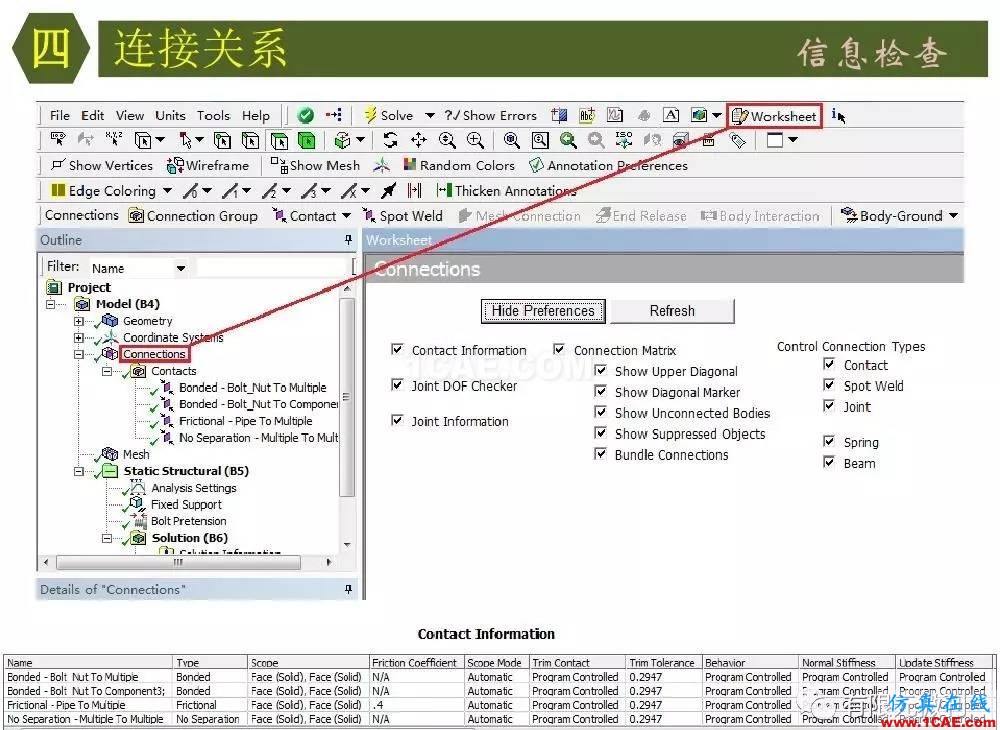Expand the Geometry tree node
1000x730 pixels.
coord(78,321)
